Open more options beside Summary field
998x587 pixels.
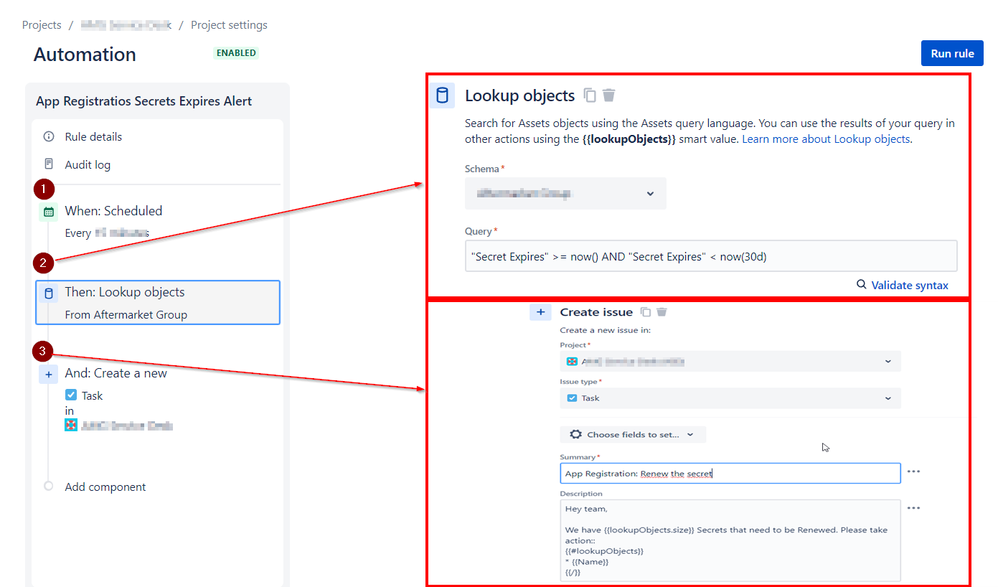913,472
